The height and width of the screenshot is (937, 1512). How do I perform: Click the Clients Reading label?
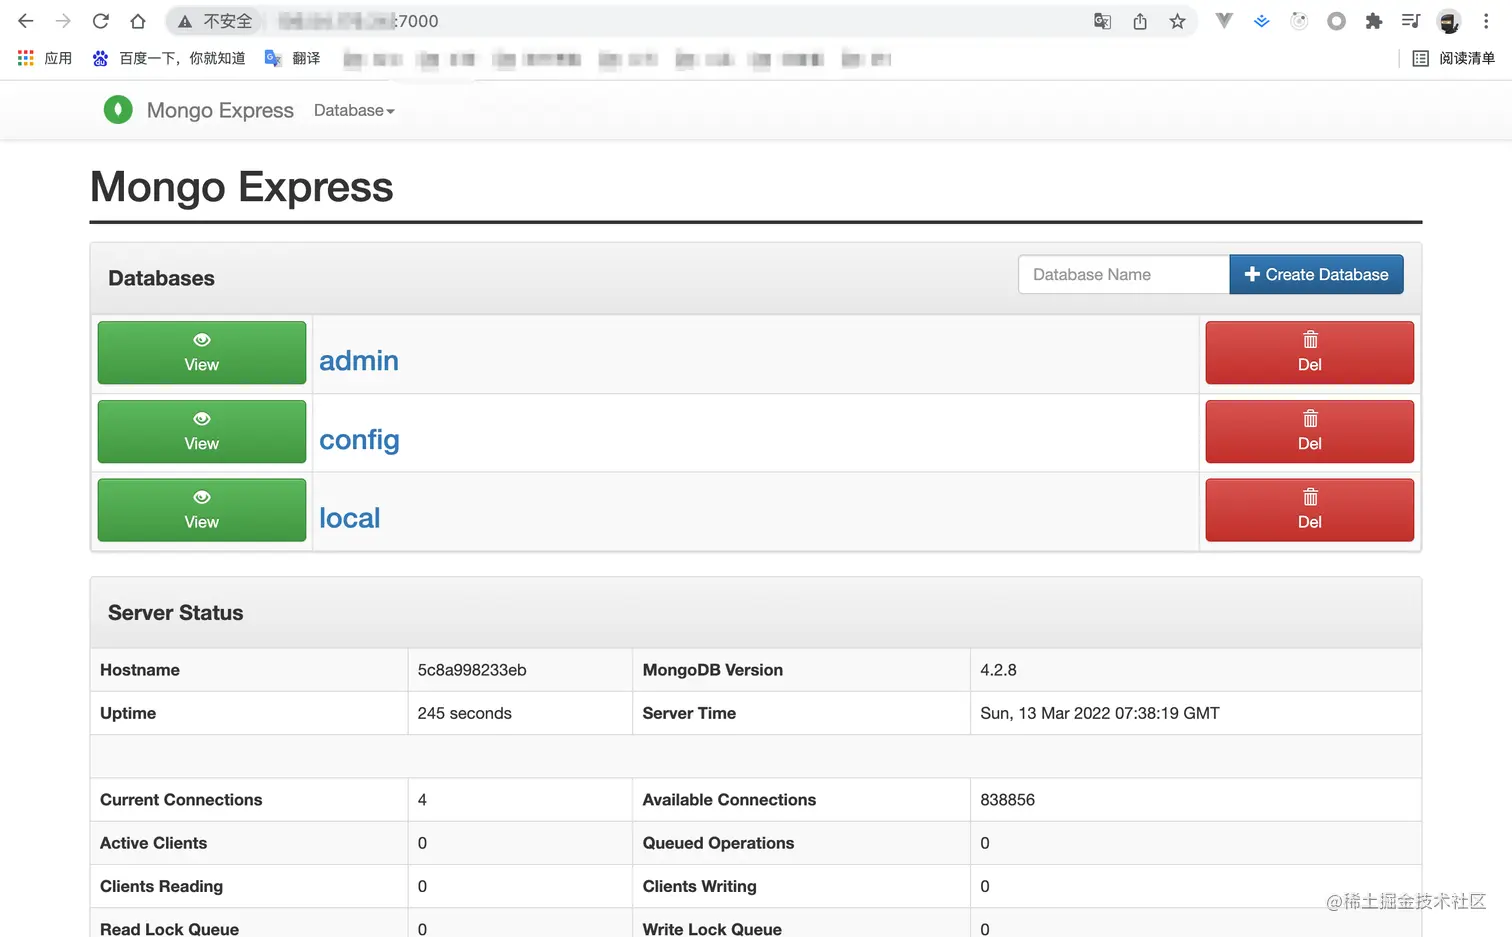(161, 886)
